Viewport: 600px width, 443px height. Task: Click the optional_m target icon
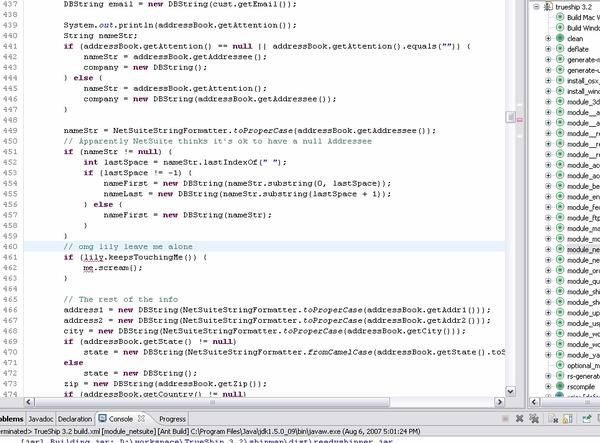tap(559, 365)
